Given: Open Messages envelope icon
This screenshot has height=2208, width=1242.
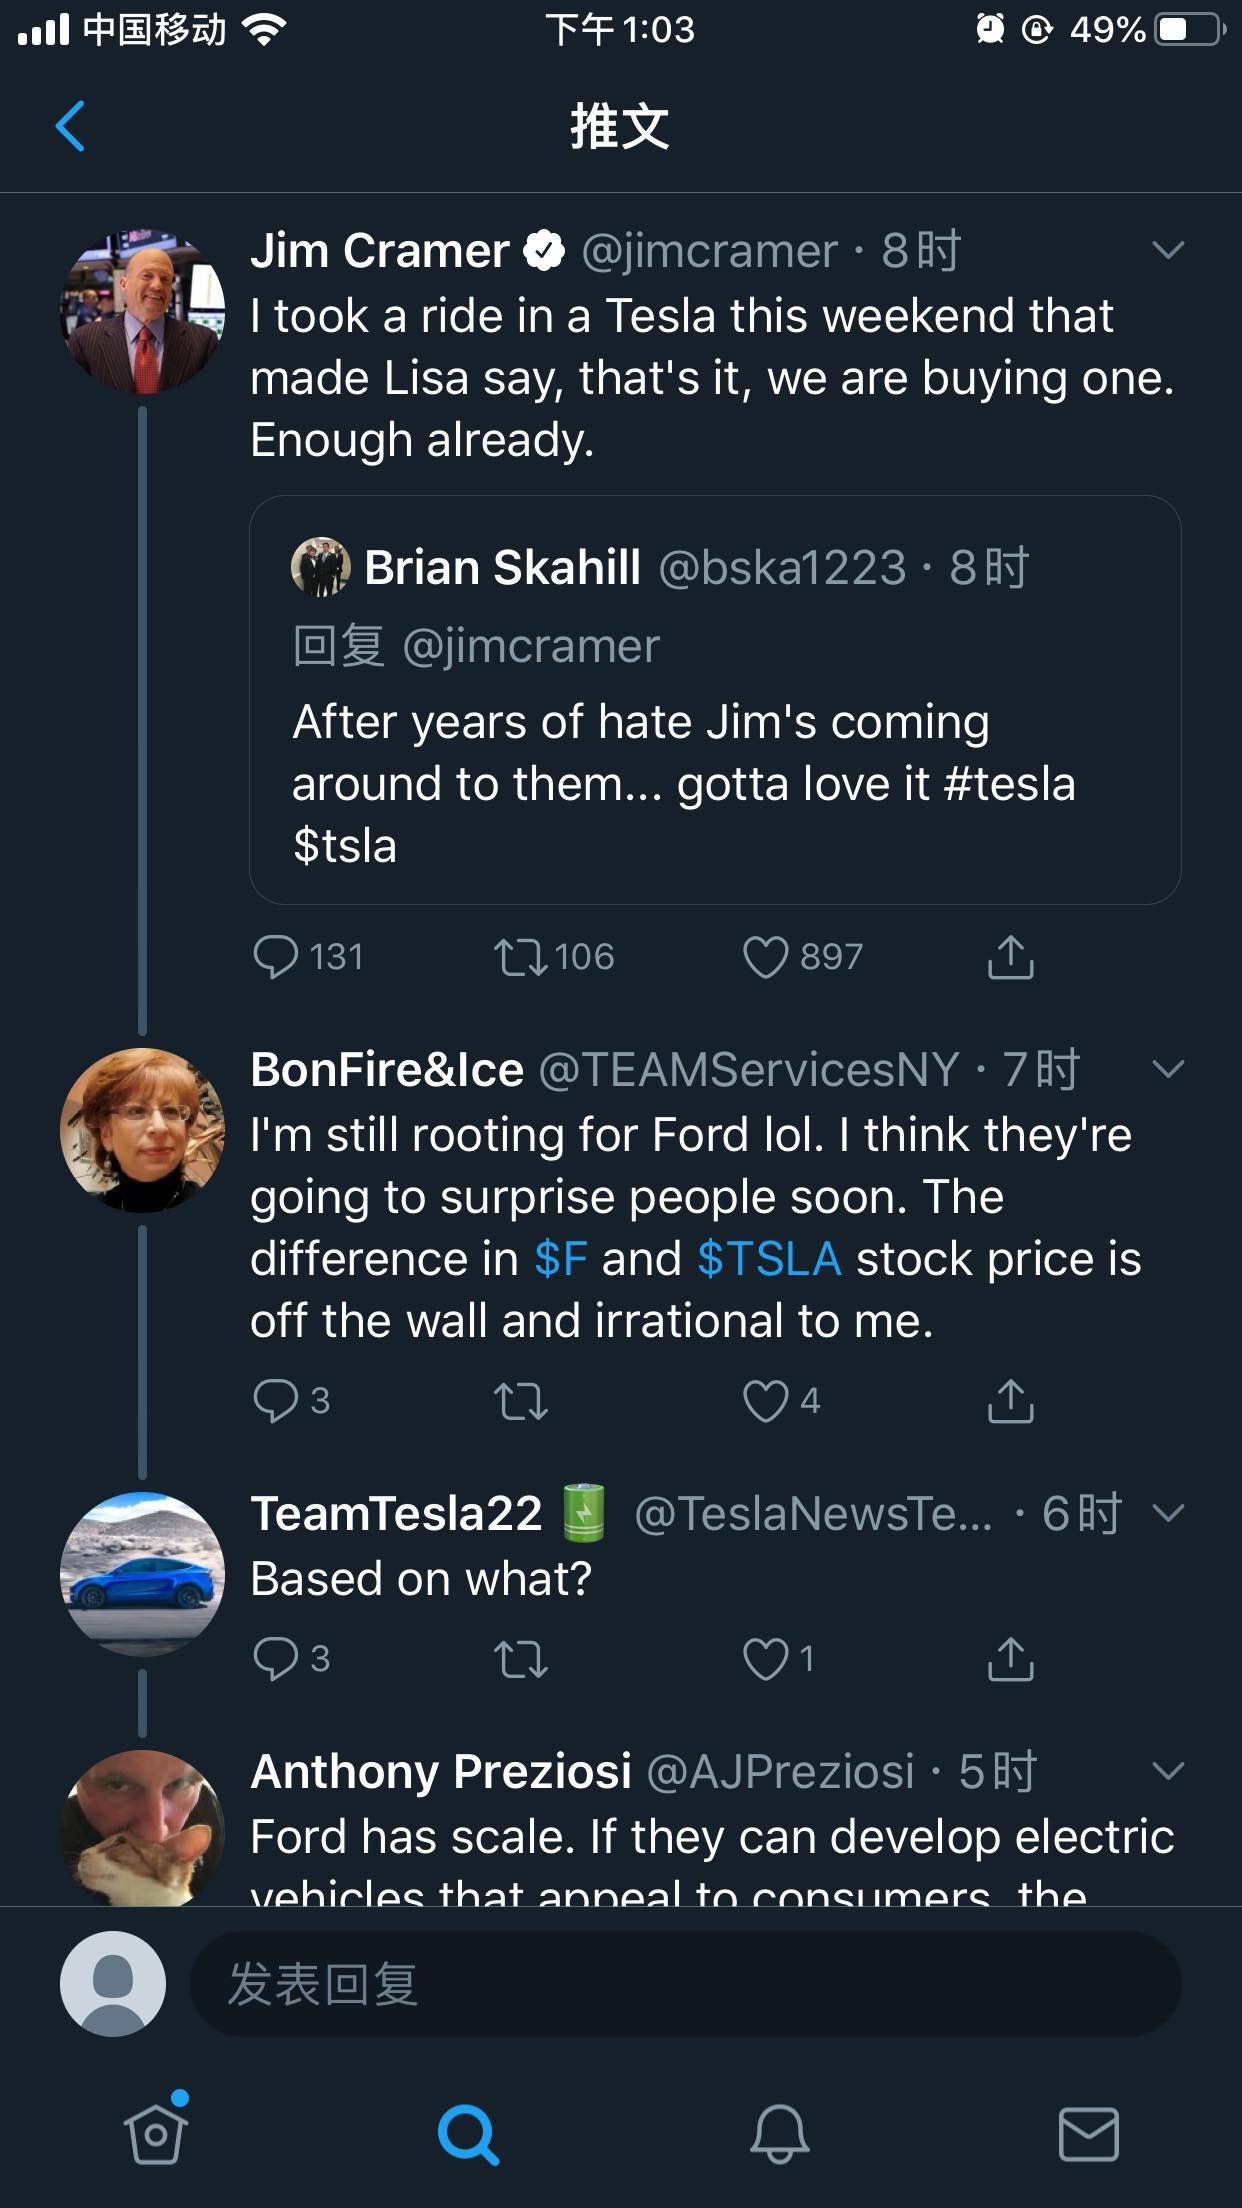Looking at the screenshot, I should pyautogui.click(x=1088, y=2134).
